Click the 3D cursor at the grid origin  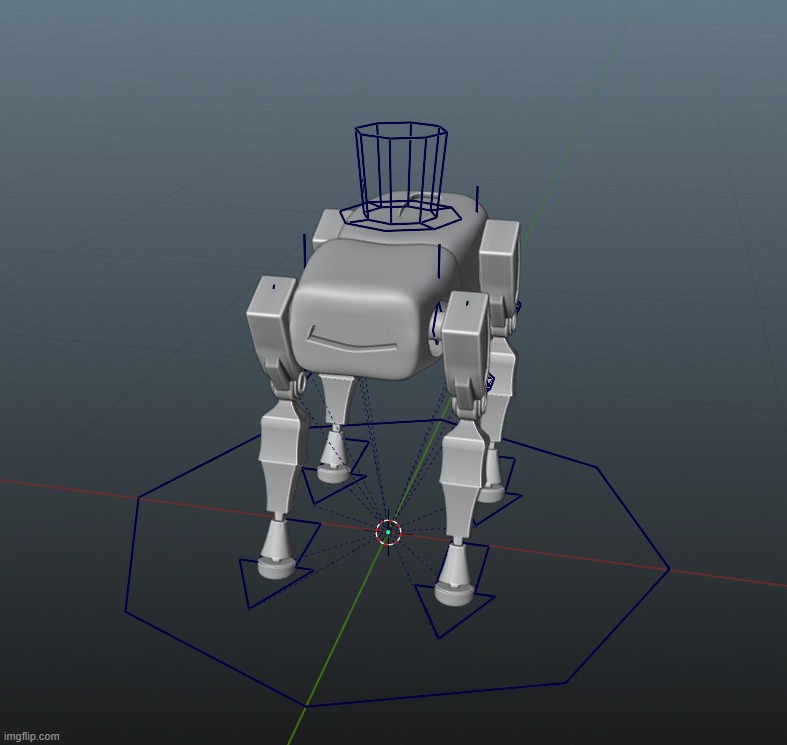(x=388, y=532)
